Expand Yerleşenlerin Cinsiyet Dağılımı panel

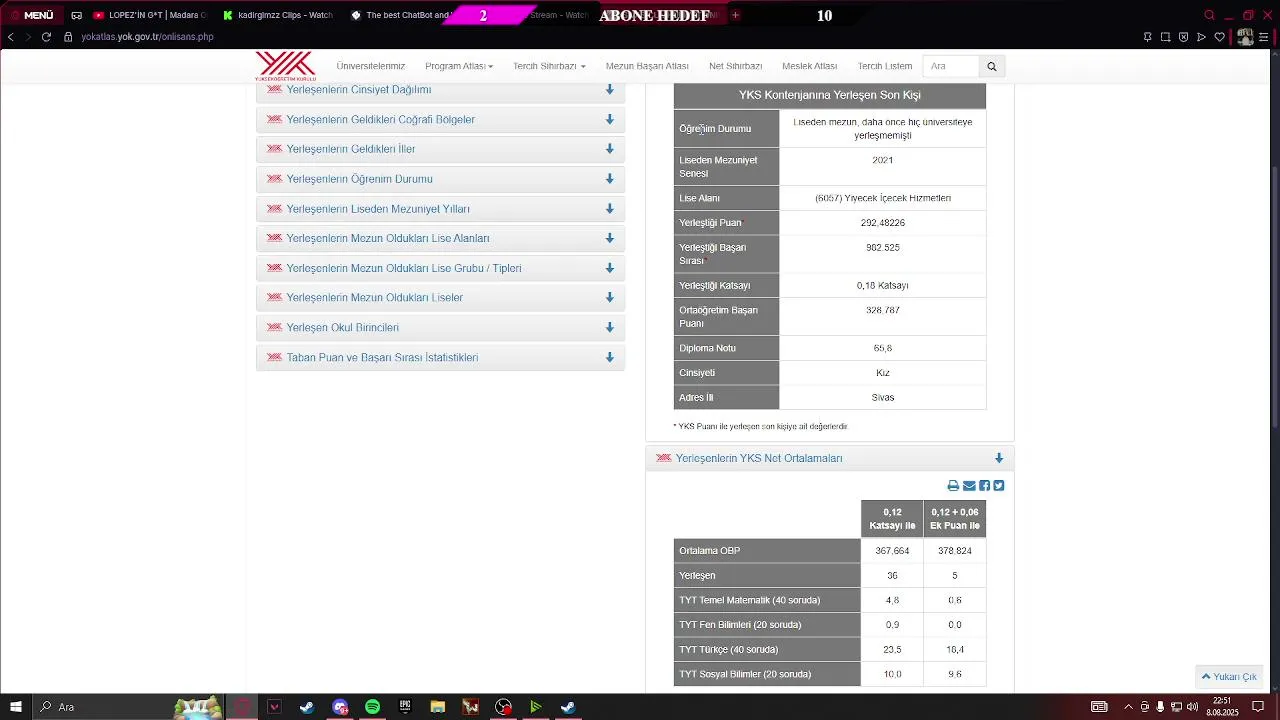pos(441,90)
